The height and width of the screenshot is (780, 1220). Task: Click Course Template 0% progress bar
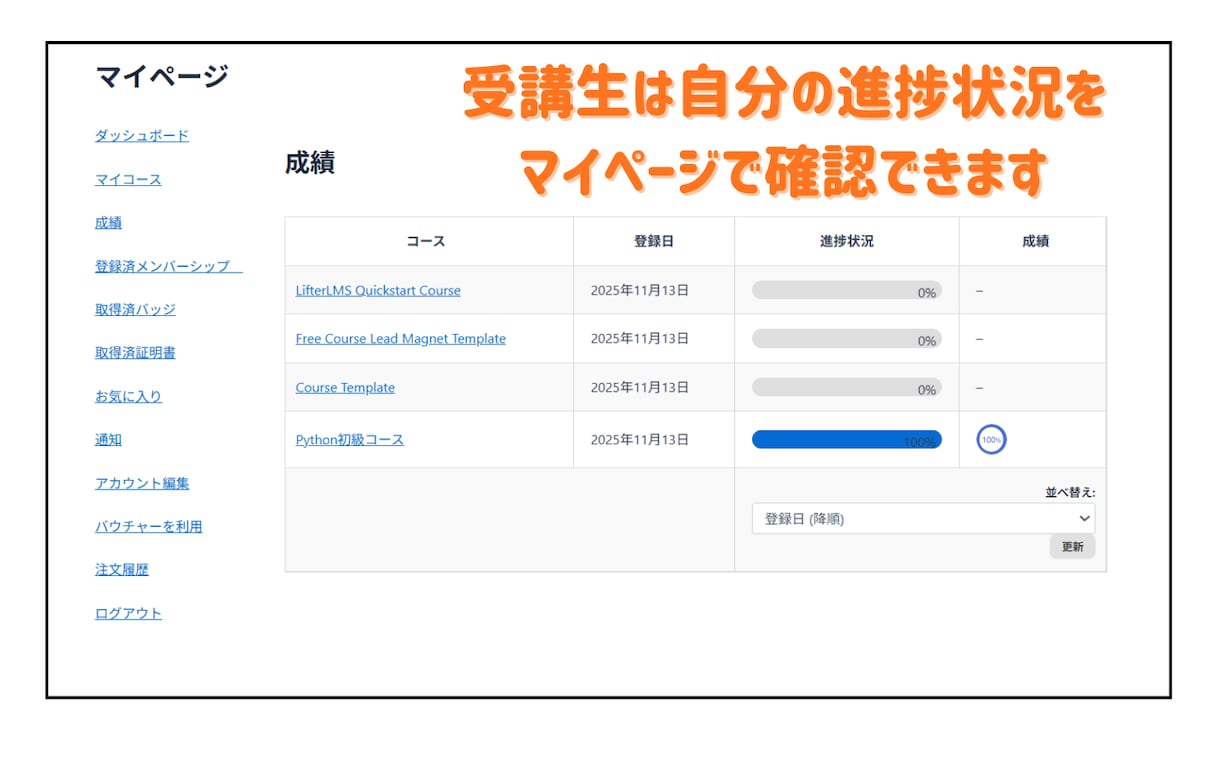pos(847,388)
